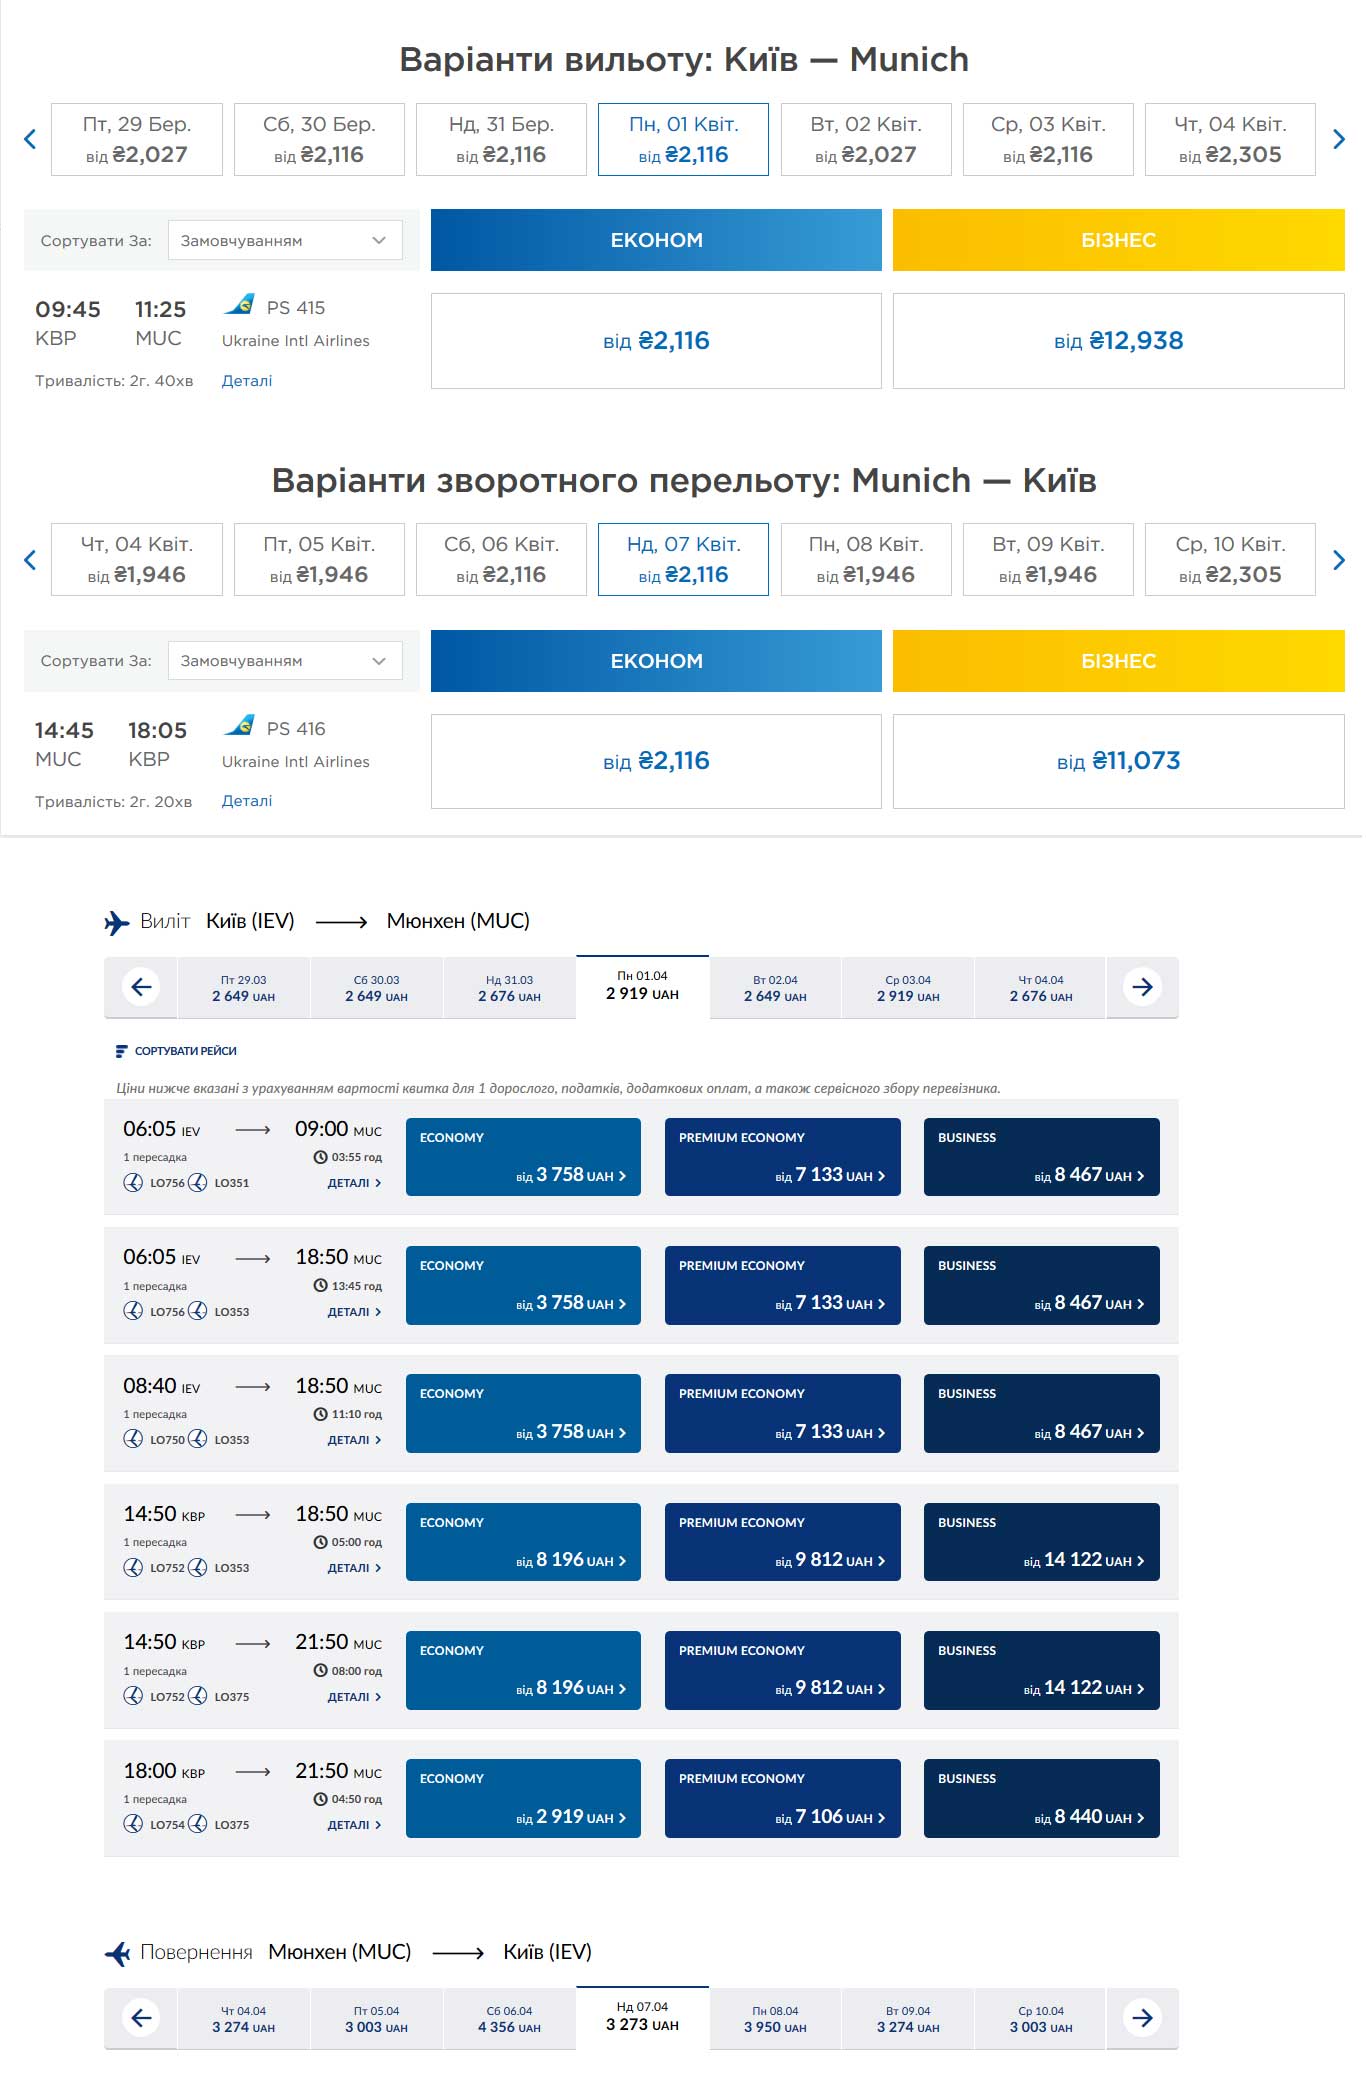Viewport: 1366px width, 2096px height.
Task: Open sort dropdown for departure flights
Action: [x=285, y=240]
